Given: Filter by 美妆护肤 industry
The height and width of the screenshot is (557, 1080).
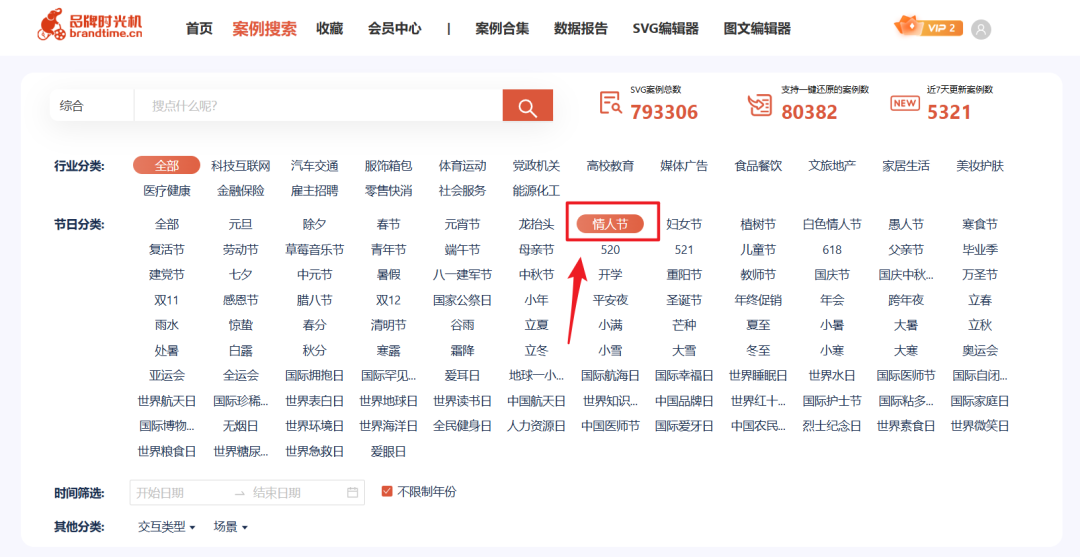Looking at the screenshot, I should [979, 166].
